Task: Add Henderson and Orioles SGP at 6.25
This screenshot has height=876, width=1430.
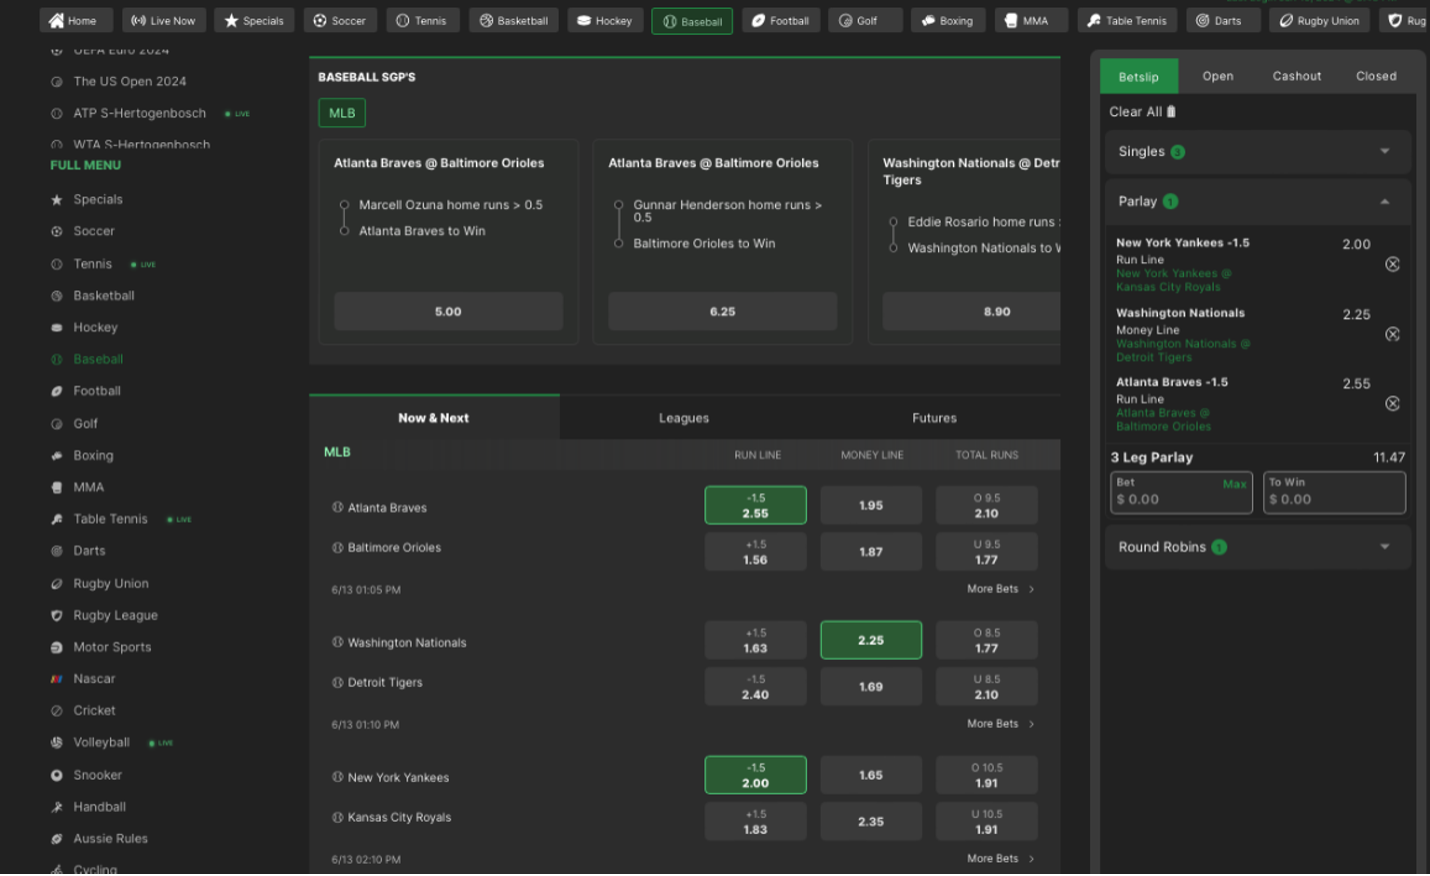Action: [x=722, y=312]
